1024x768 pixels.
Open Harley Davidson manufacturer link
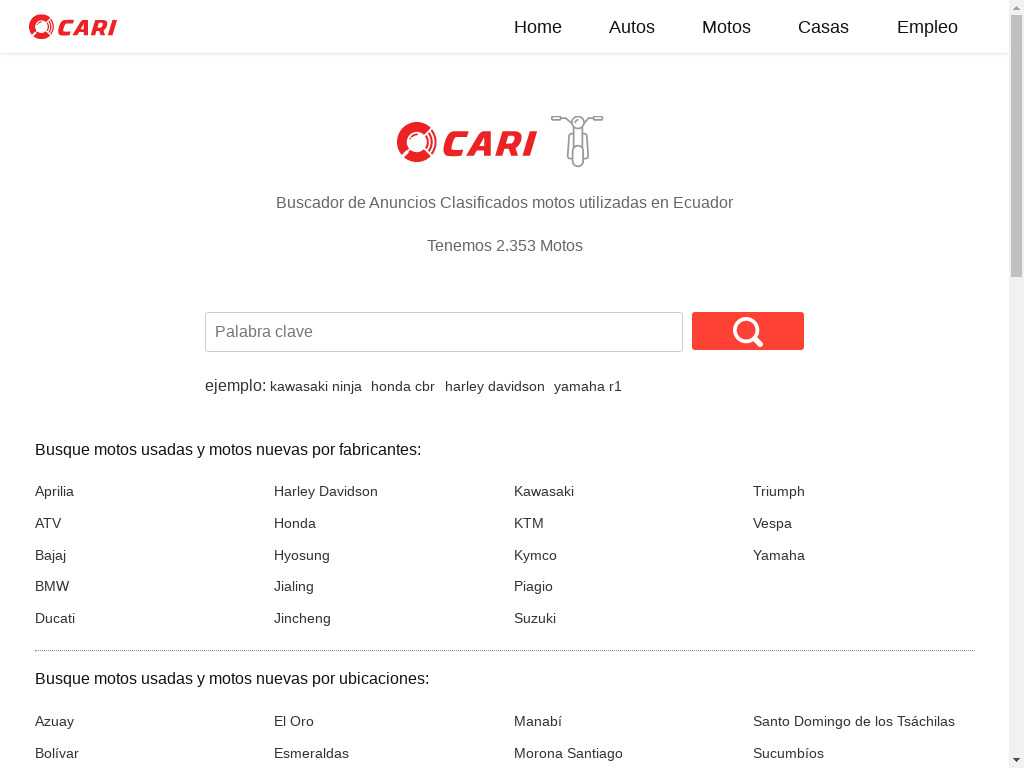pyautogui.click(x=325, y=491)
